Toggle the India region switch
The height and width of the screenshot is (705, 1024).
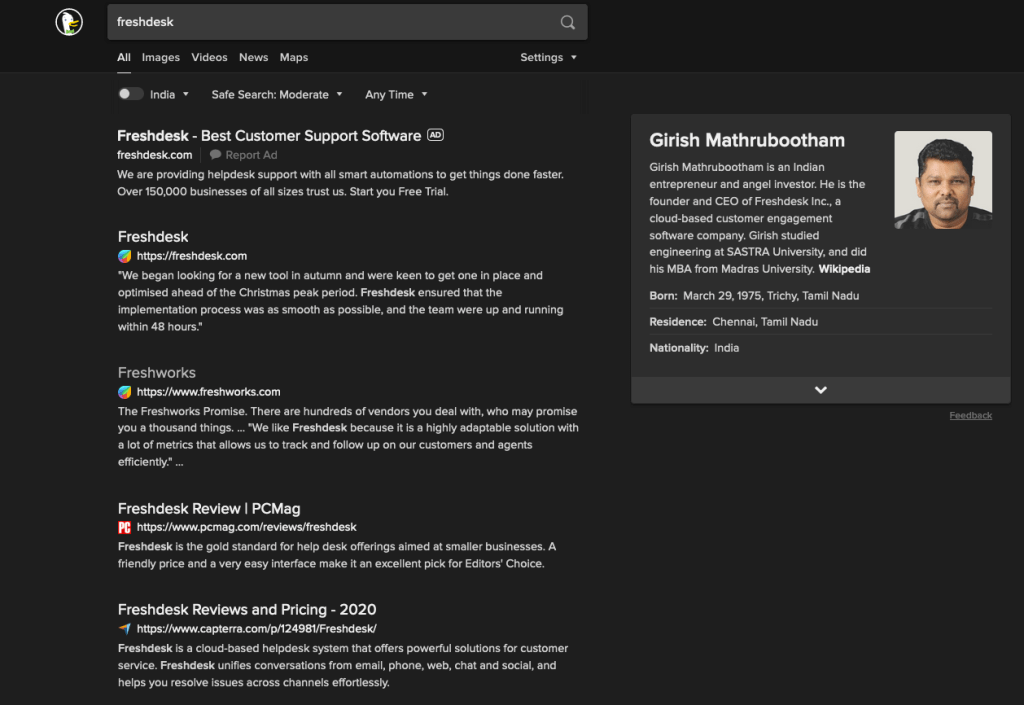click(x=130, y=94)
